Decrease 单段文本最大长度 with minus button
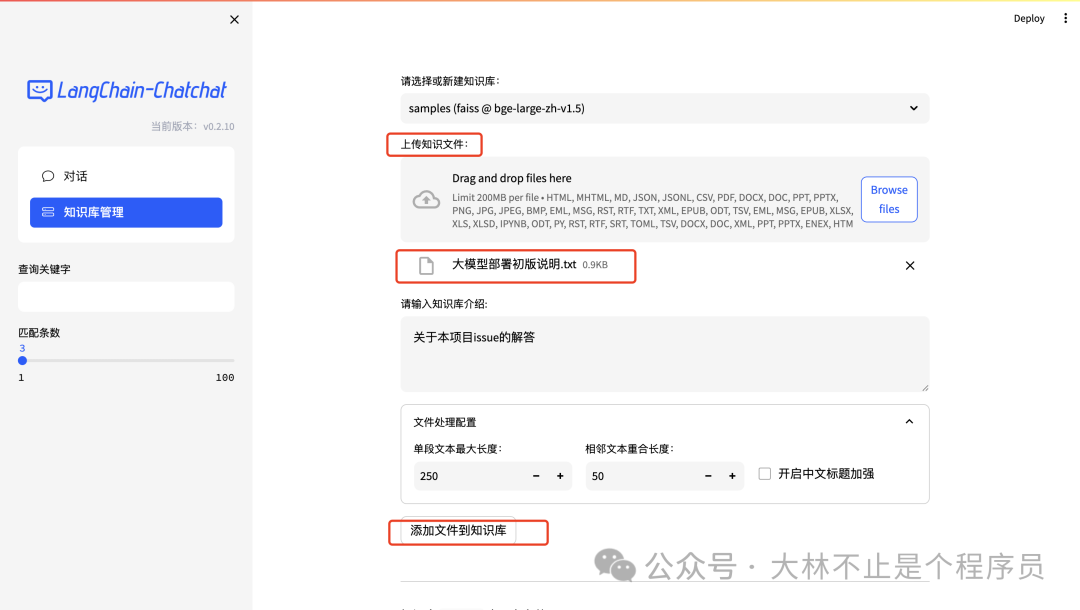Image resolution: width=1080 pixels, height=610 pixels. coord(536,476)
